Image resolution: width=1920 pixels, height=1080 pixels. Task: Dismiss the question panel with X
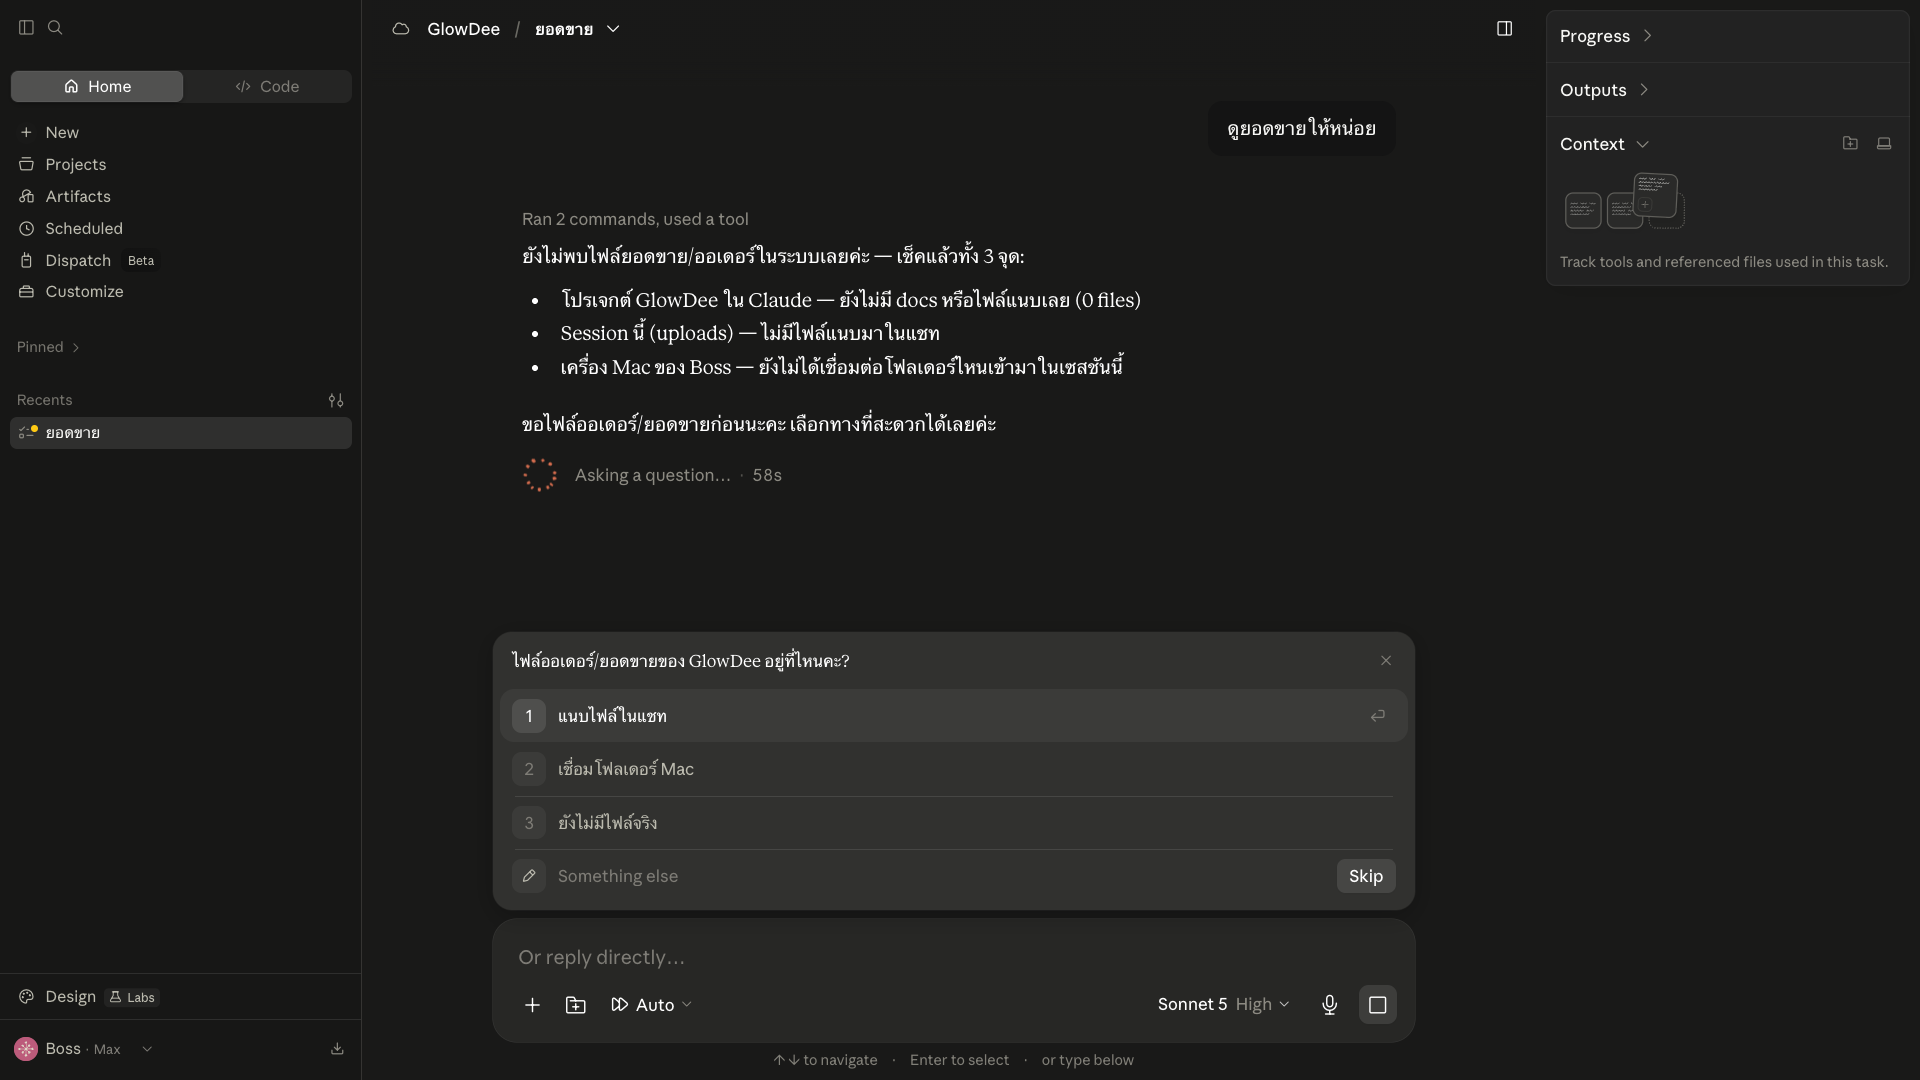(1386, 660)
